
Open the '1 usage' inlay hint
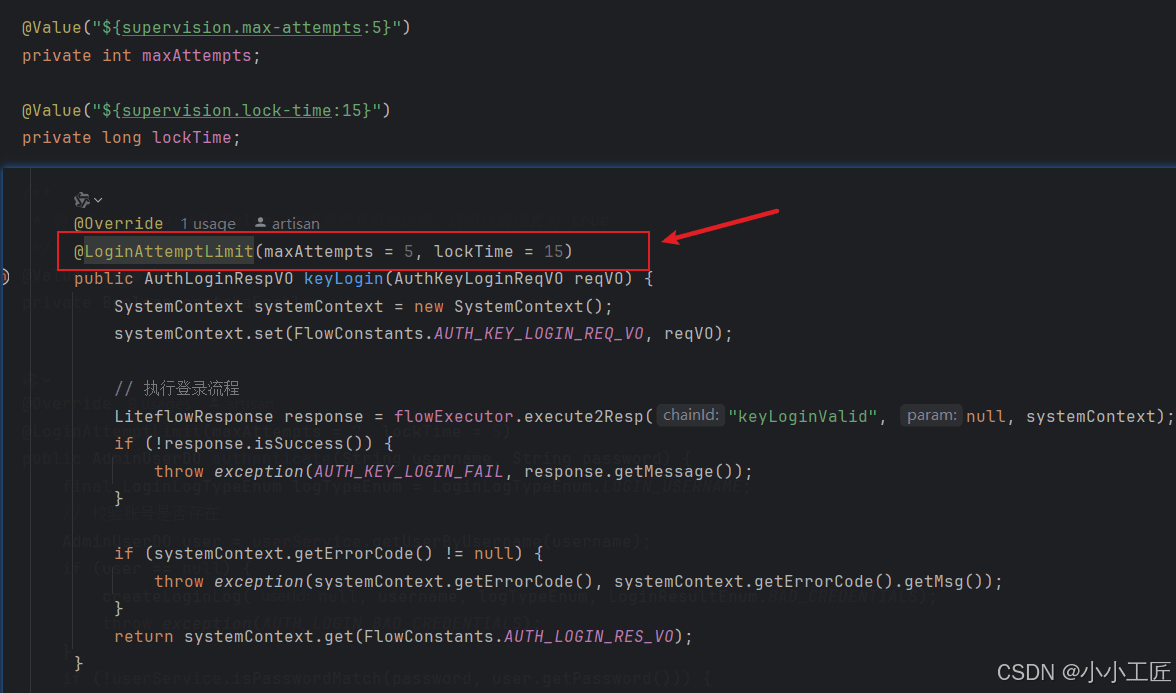click(208, 224)
